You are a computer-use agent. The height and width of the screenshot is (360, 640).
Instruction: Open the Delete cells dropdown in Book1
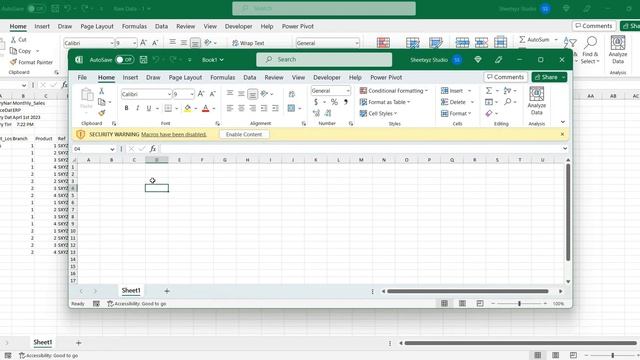tap(472, 102)
